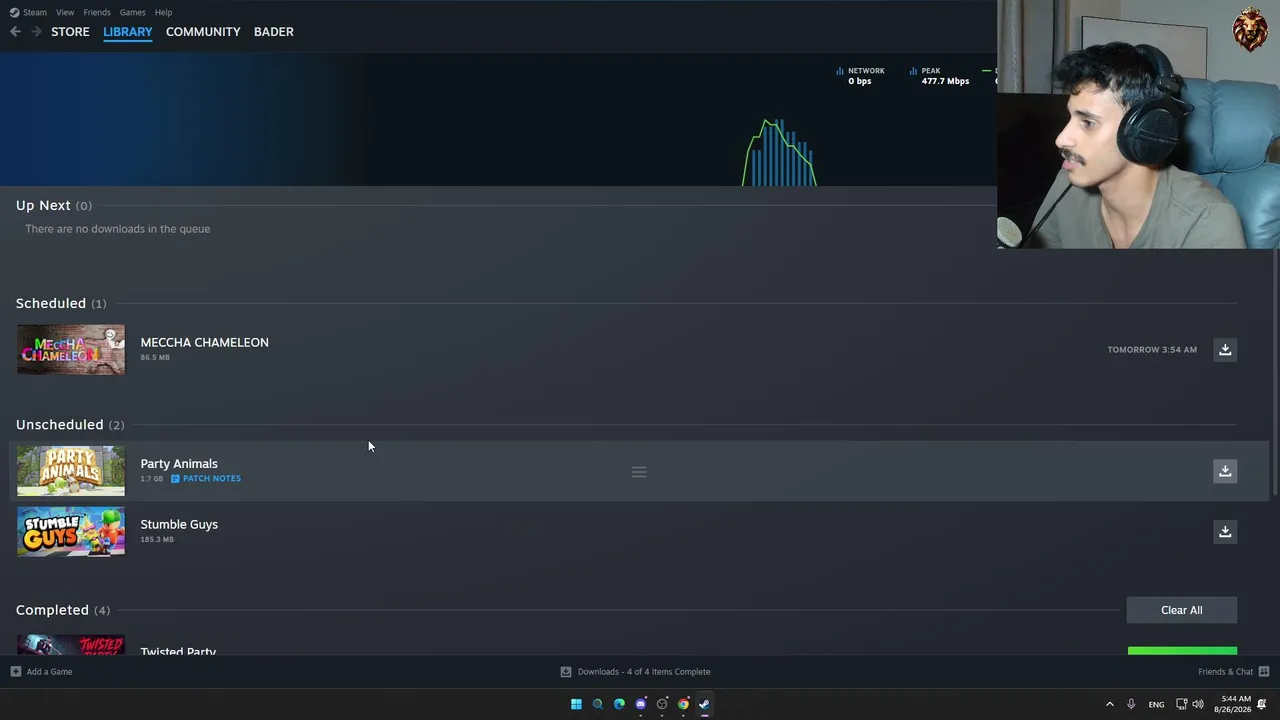
Task: Start the MECCHA CHAMELEON download now
Action: [1225, 350]
